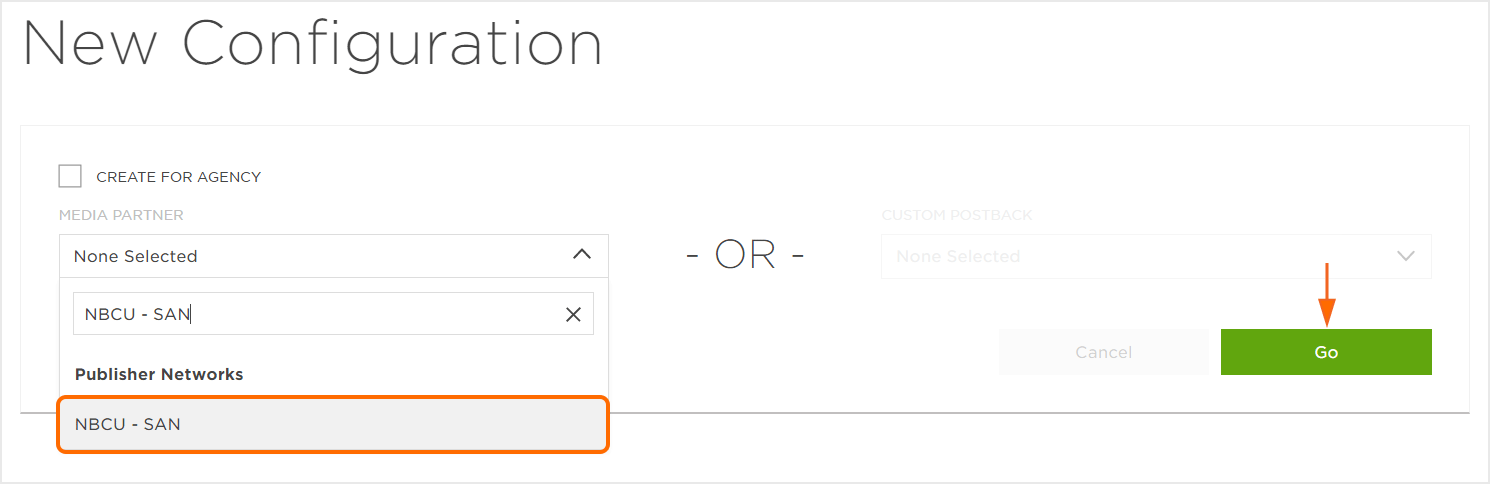Click the New Configuration page heading

coord(313,45)
